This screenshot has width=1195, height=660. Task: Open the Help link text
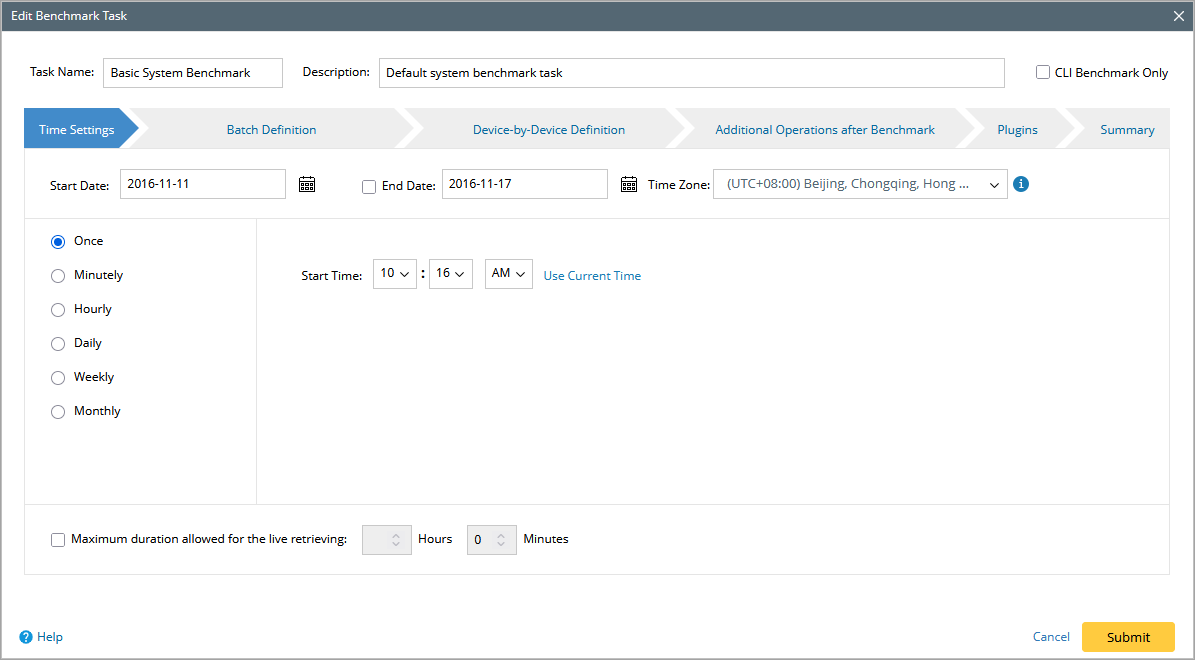50,636
